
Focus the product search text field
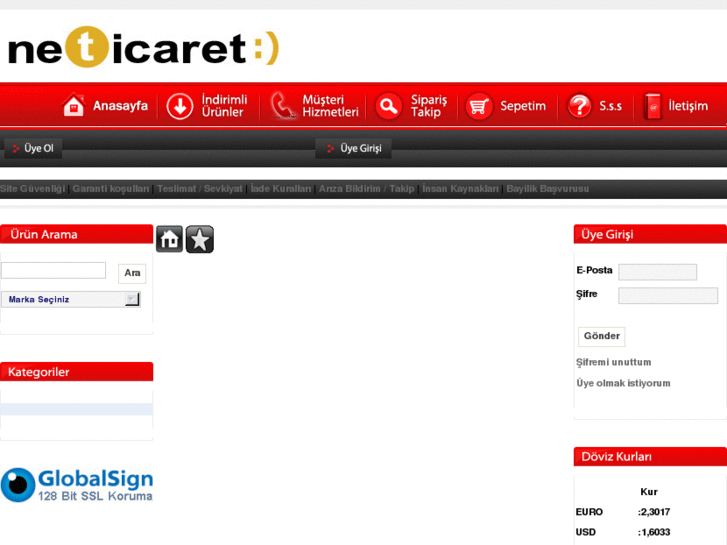pyautogui.click(x=53, y=270)
